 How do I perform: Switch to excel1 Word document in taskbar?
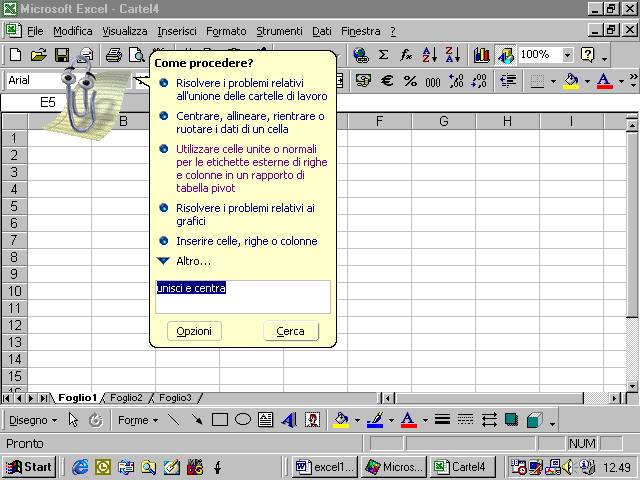(x=325, y=467)
